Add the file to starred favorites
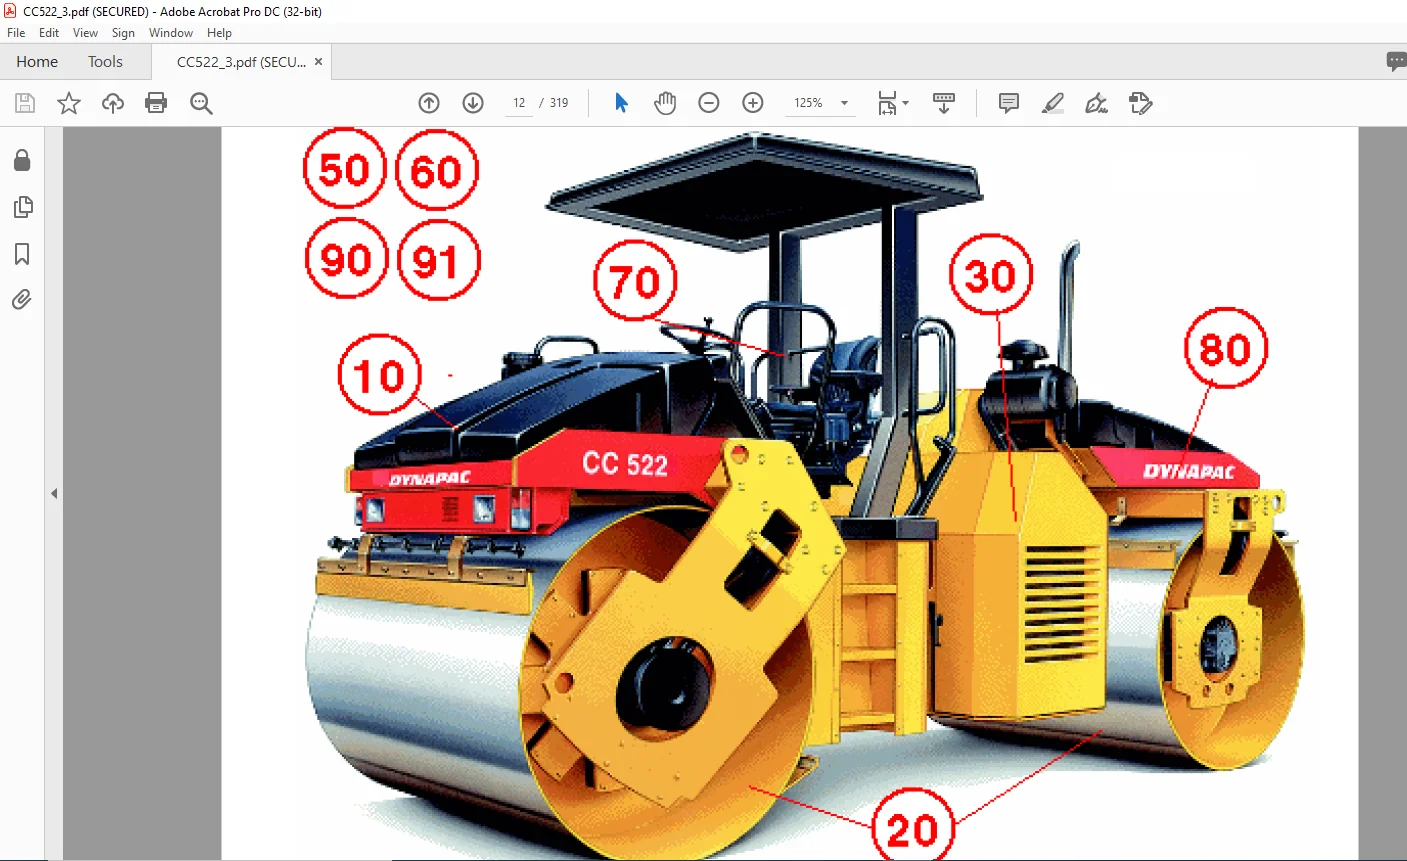Screen dimensions: 1407x861 [x=69, y=103]
